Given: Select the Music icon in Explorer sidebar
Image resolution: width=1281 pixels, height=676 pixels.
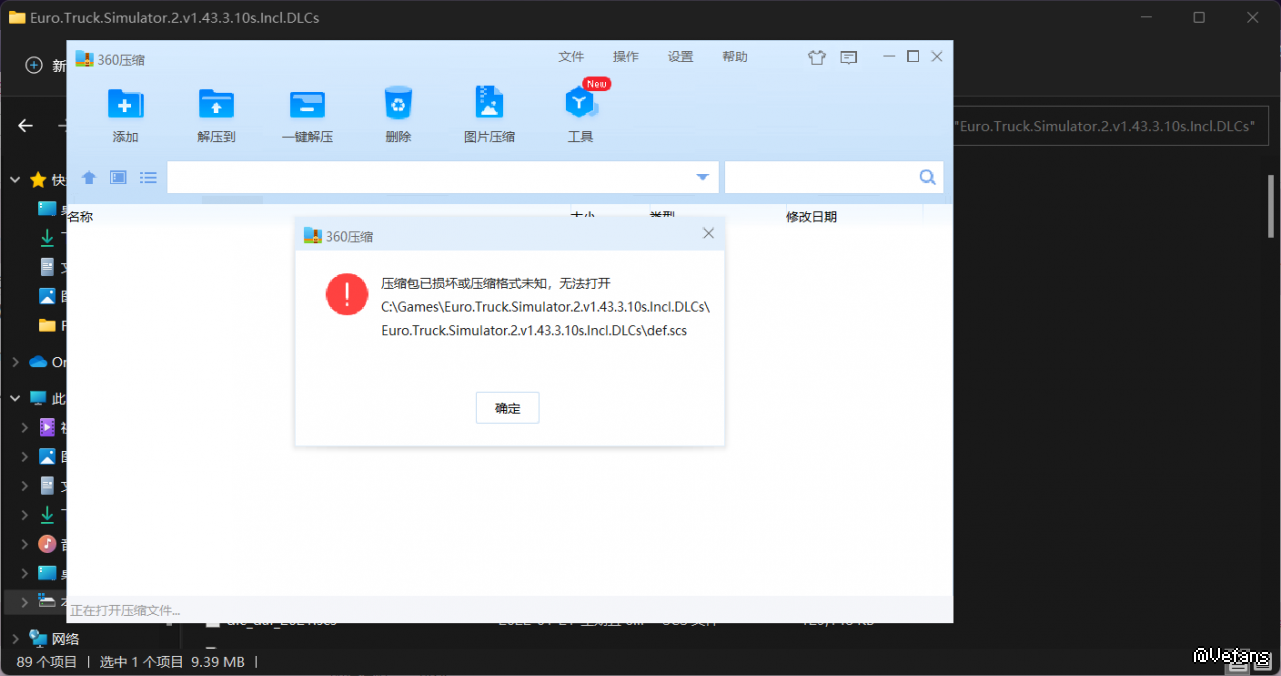Looking at the screenshot, I should 47,544.
